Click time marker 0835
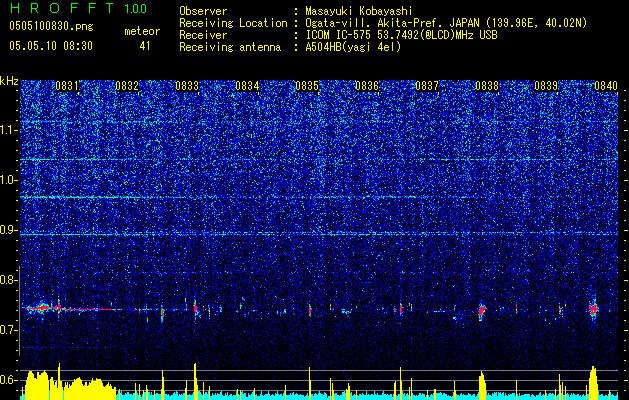Viewport: 629px width, 400px height. 307,86
